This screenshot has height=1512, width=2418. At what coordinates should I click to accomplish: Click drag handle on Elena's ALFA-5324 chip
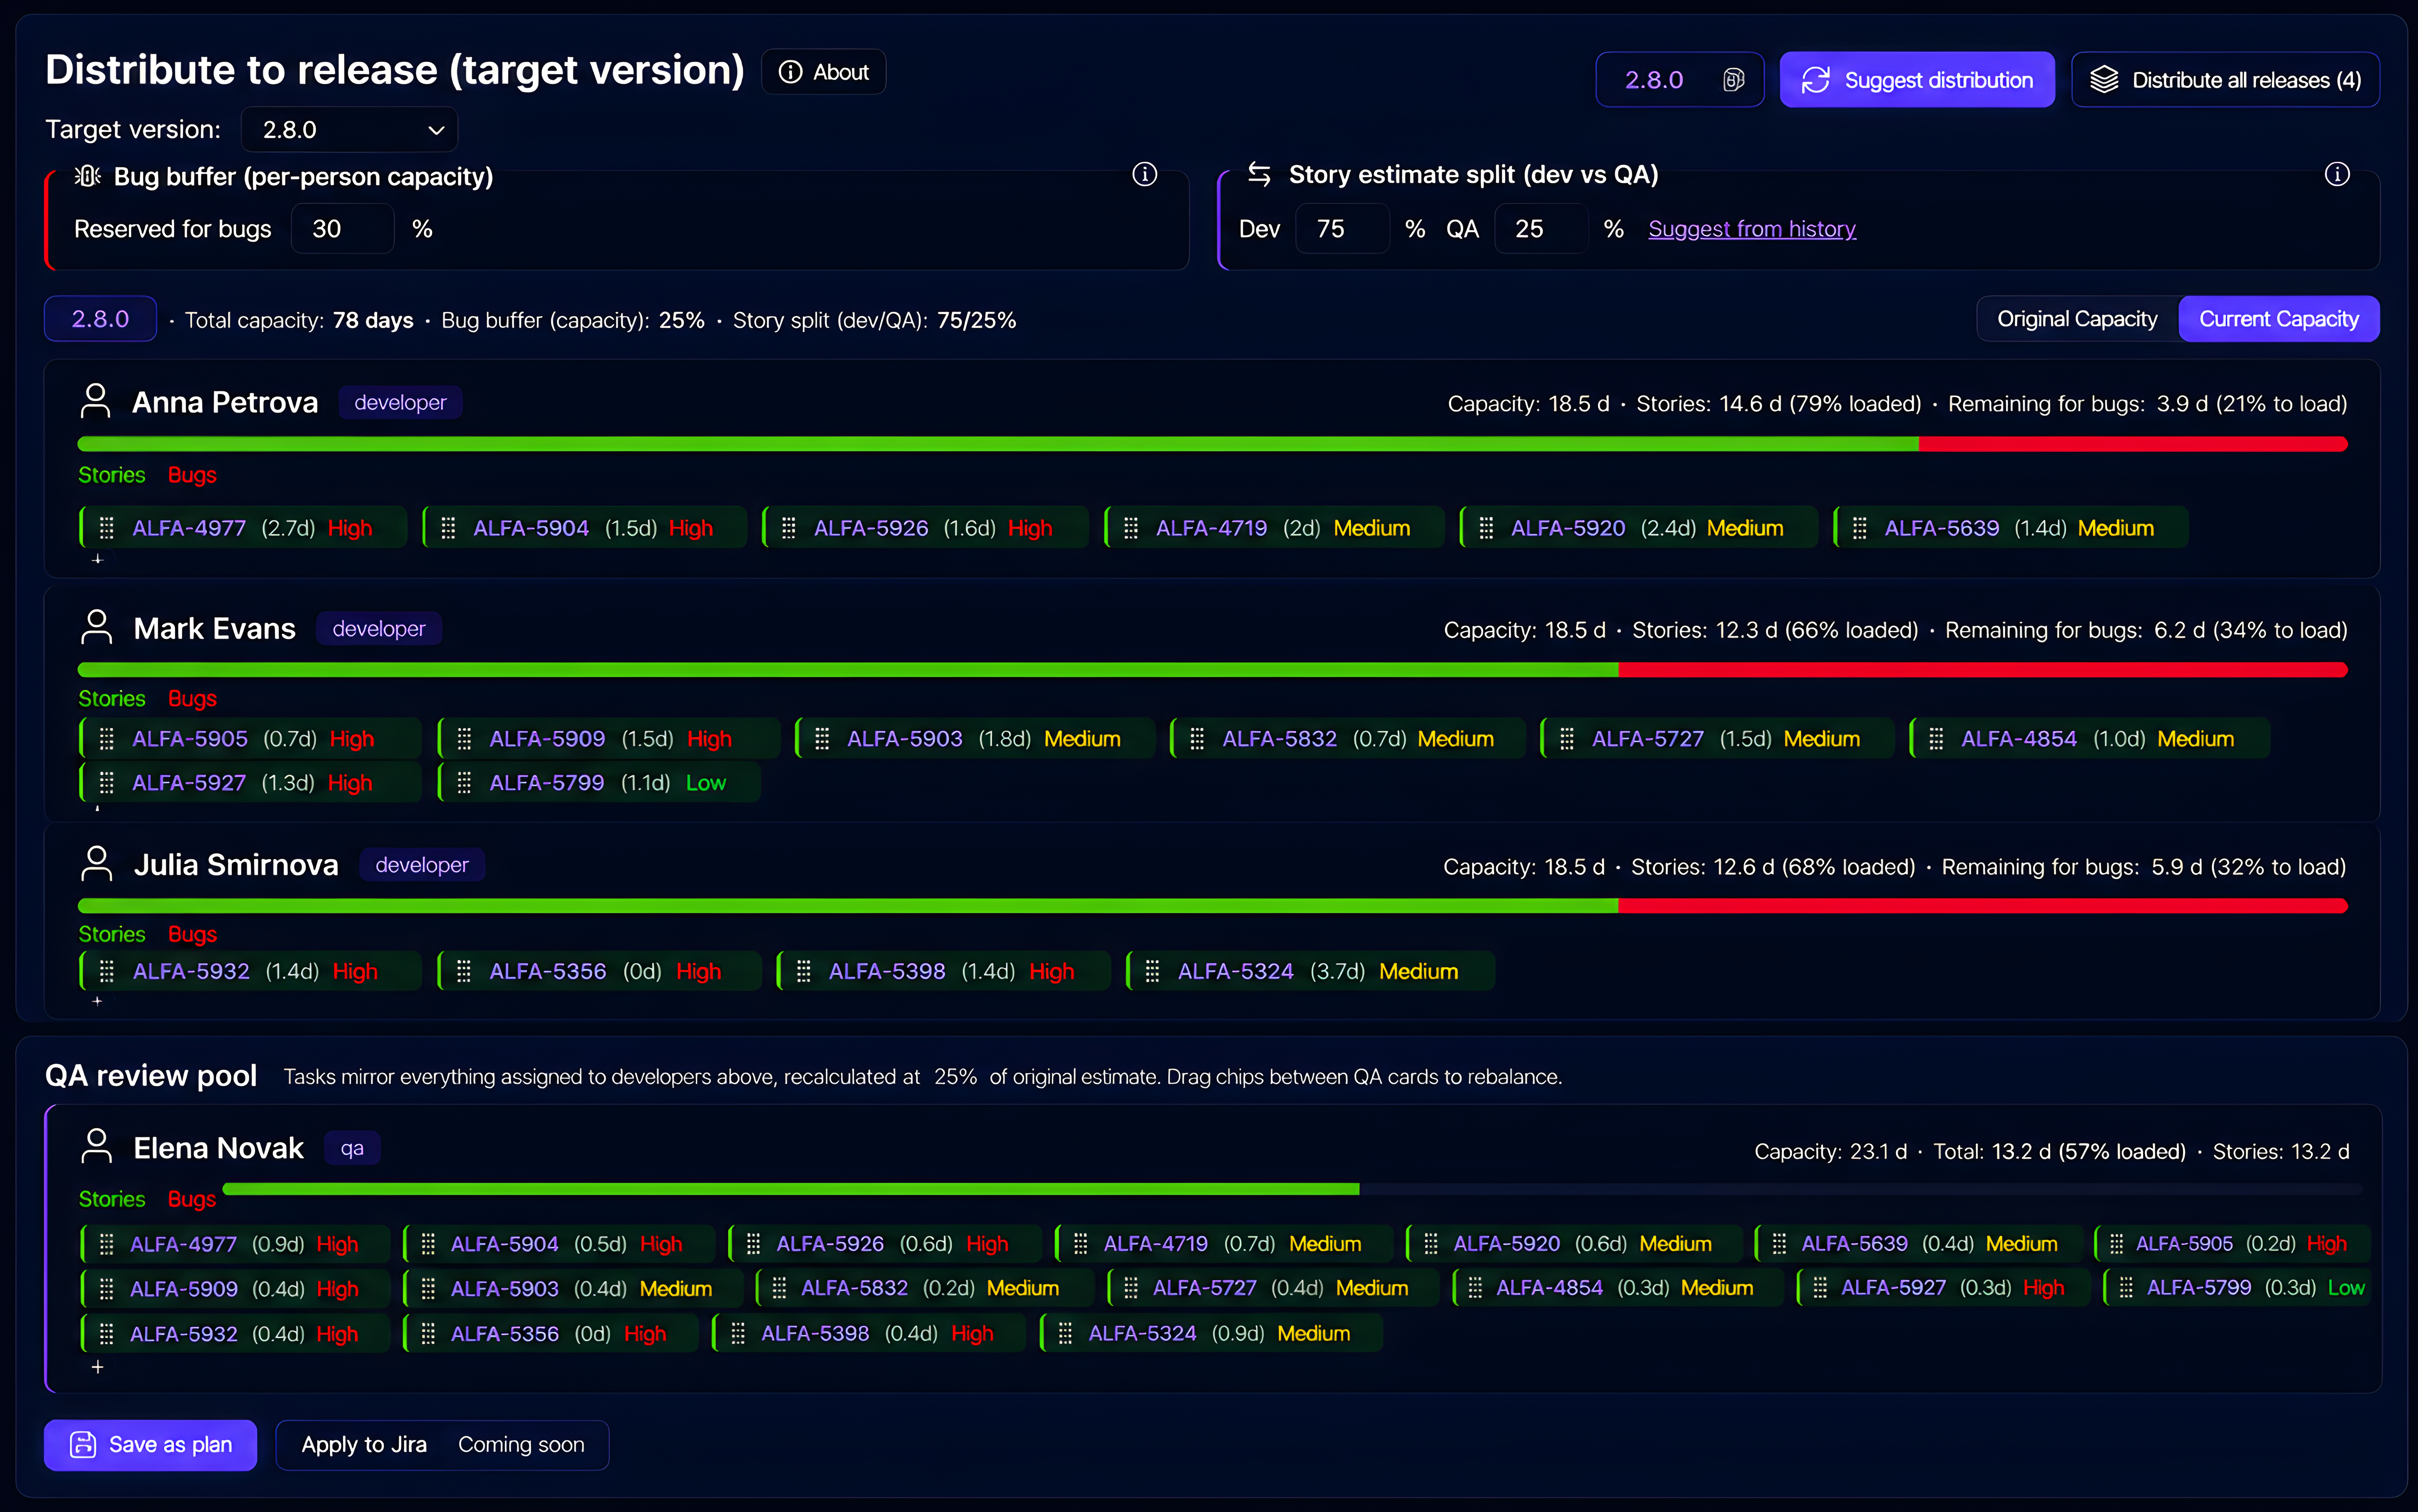tap(1065, 1333)
